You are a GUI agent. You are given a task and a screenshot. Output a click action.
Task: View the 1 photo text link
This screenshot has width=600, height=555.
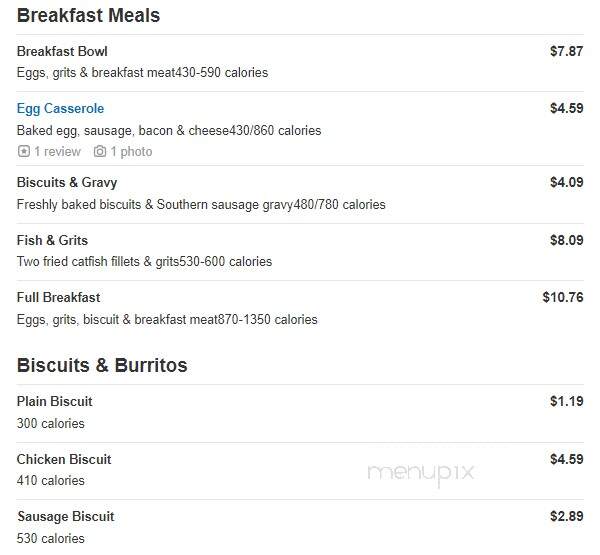[x=131, y=152]
